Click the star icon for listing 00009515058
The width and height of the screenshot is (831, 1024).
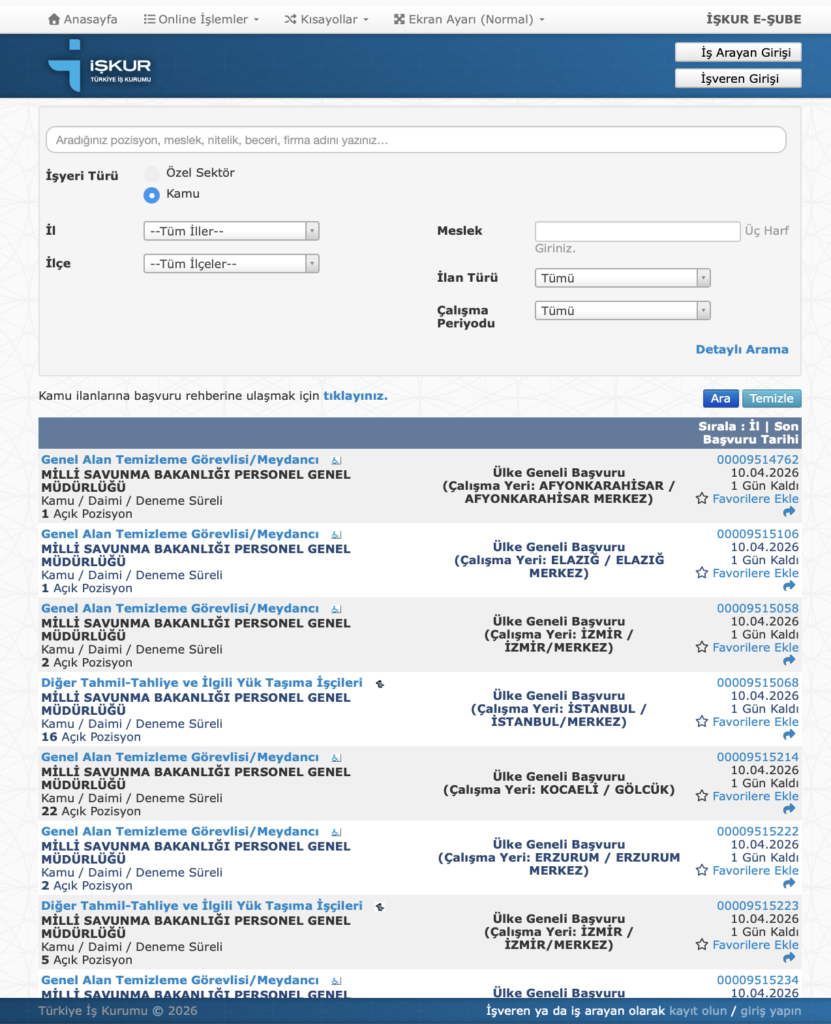[702, 647]
